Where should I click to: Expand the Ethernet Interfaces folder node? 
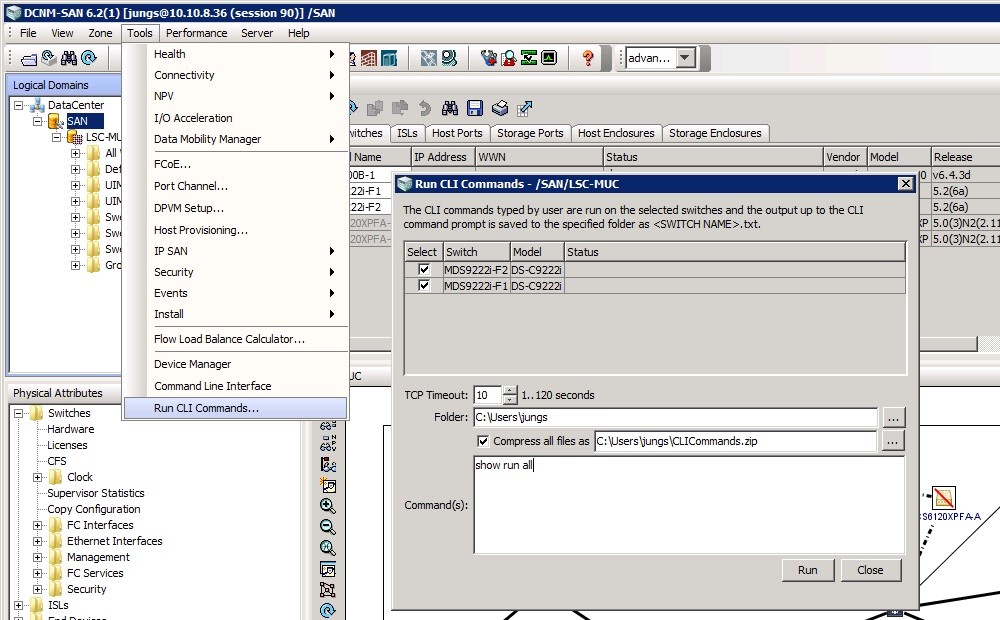coord(38,541)
